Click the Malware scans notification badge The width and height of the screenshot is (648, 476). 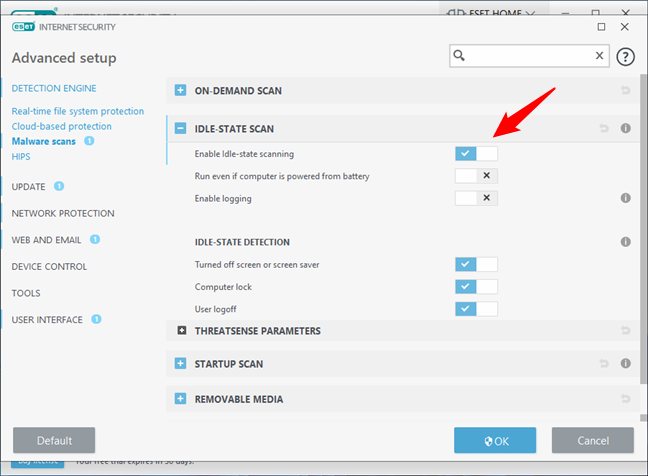[89, 141]
